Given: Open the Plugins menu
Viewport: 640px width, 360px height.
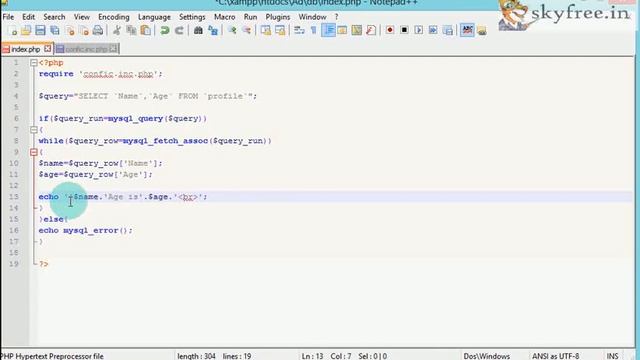Looking at the screenshot, I should pyautogui.click(x=278, y=17).
